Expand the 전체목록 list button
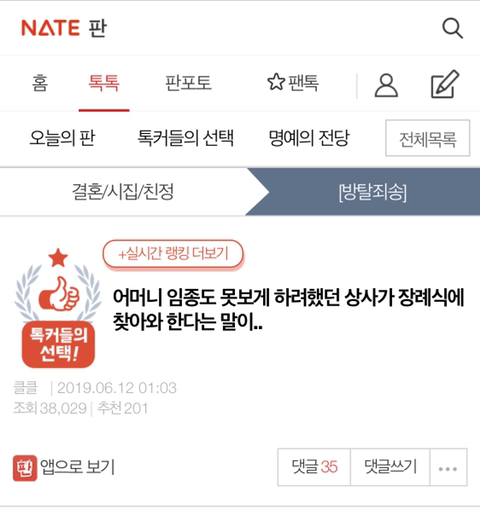Viewport: 480px width, 520px height. (428, 138)
